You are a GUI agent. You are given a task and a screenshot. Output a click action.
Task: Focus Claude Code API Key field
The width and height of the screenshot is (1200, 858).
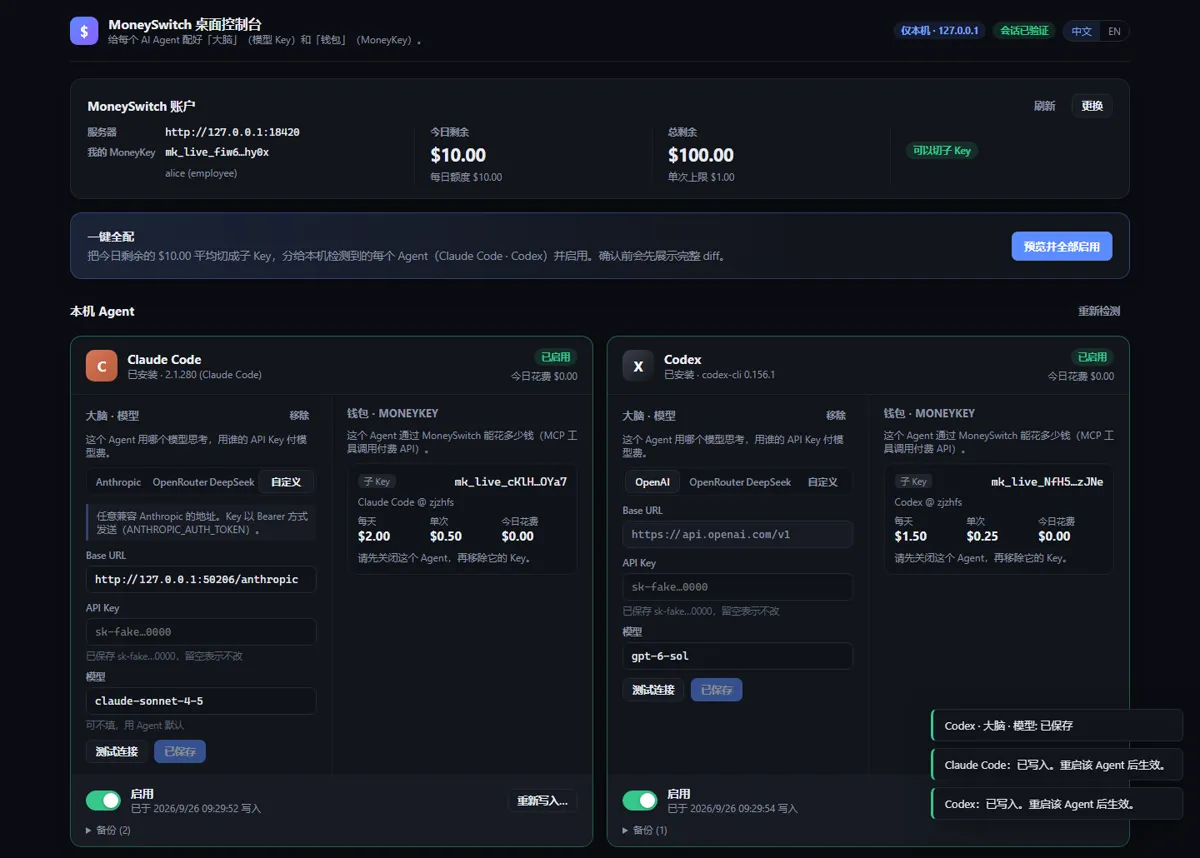(201, 632)
